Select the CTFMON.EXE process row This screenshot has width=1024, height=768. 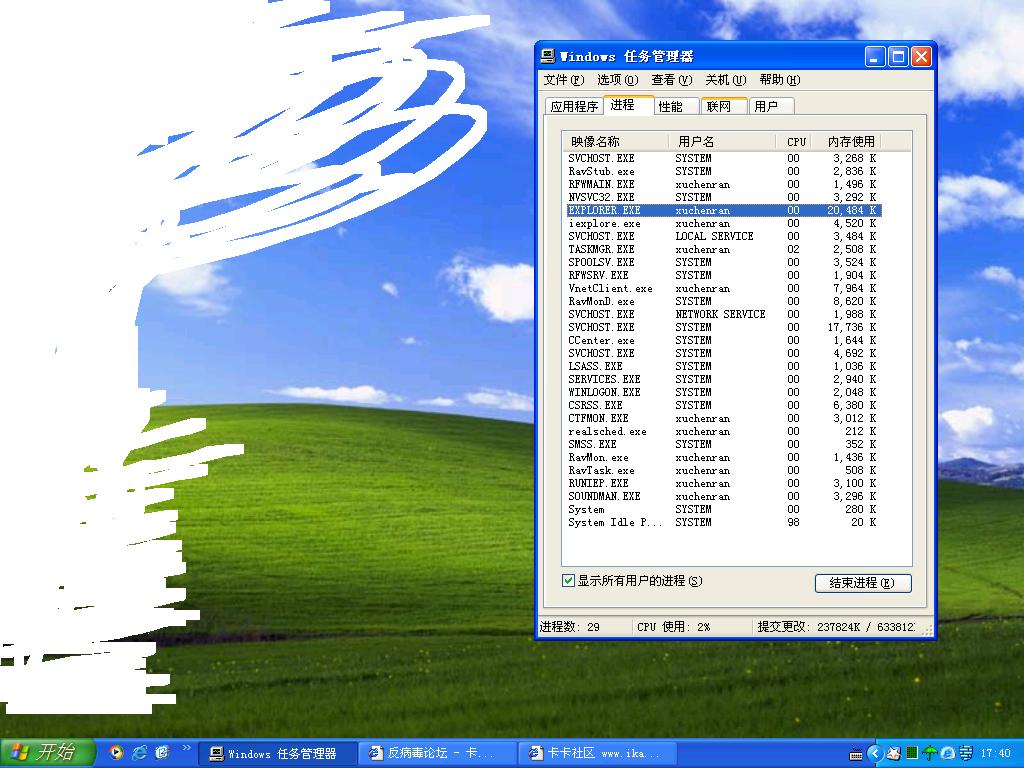(724, 419)
